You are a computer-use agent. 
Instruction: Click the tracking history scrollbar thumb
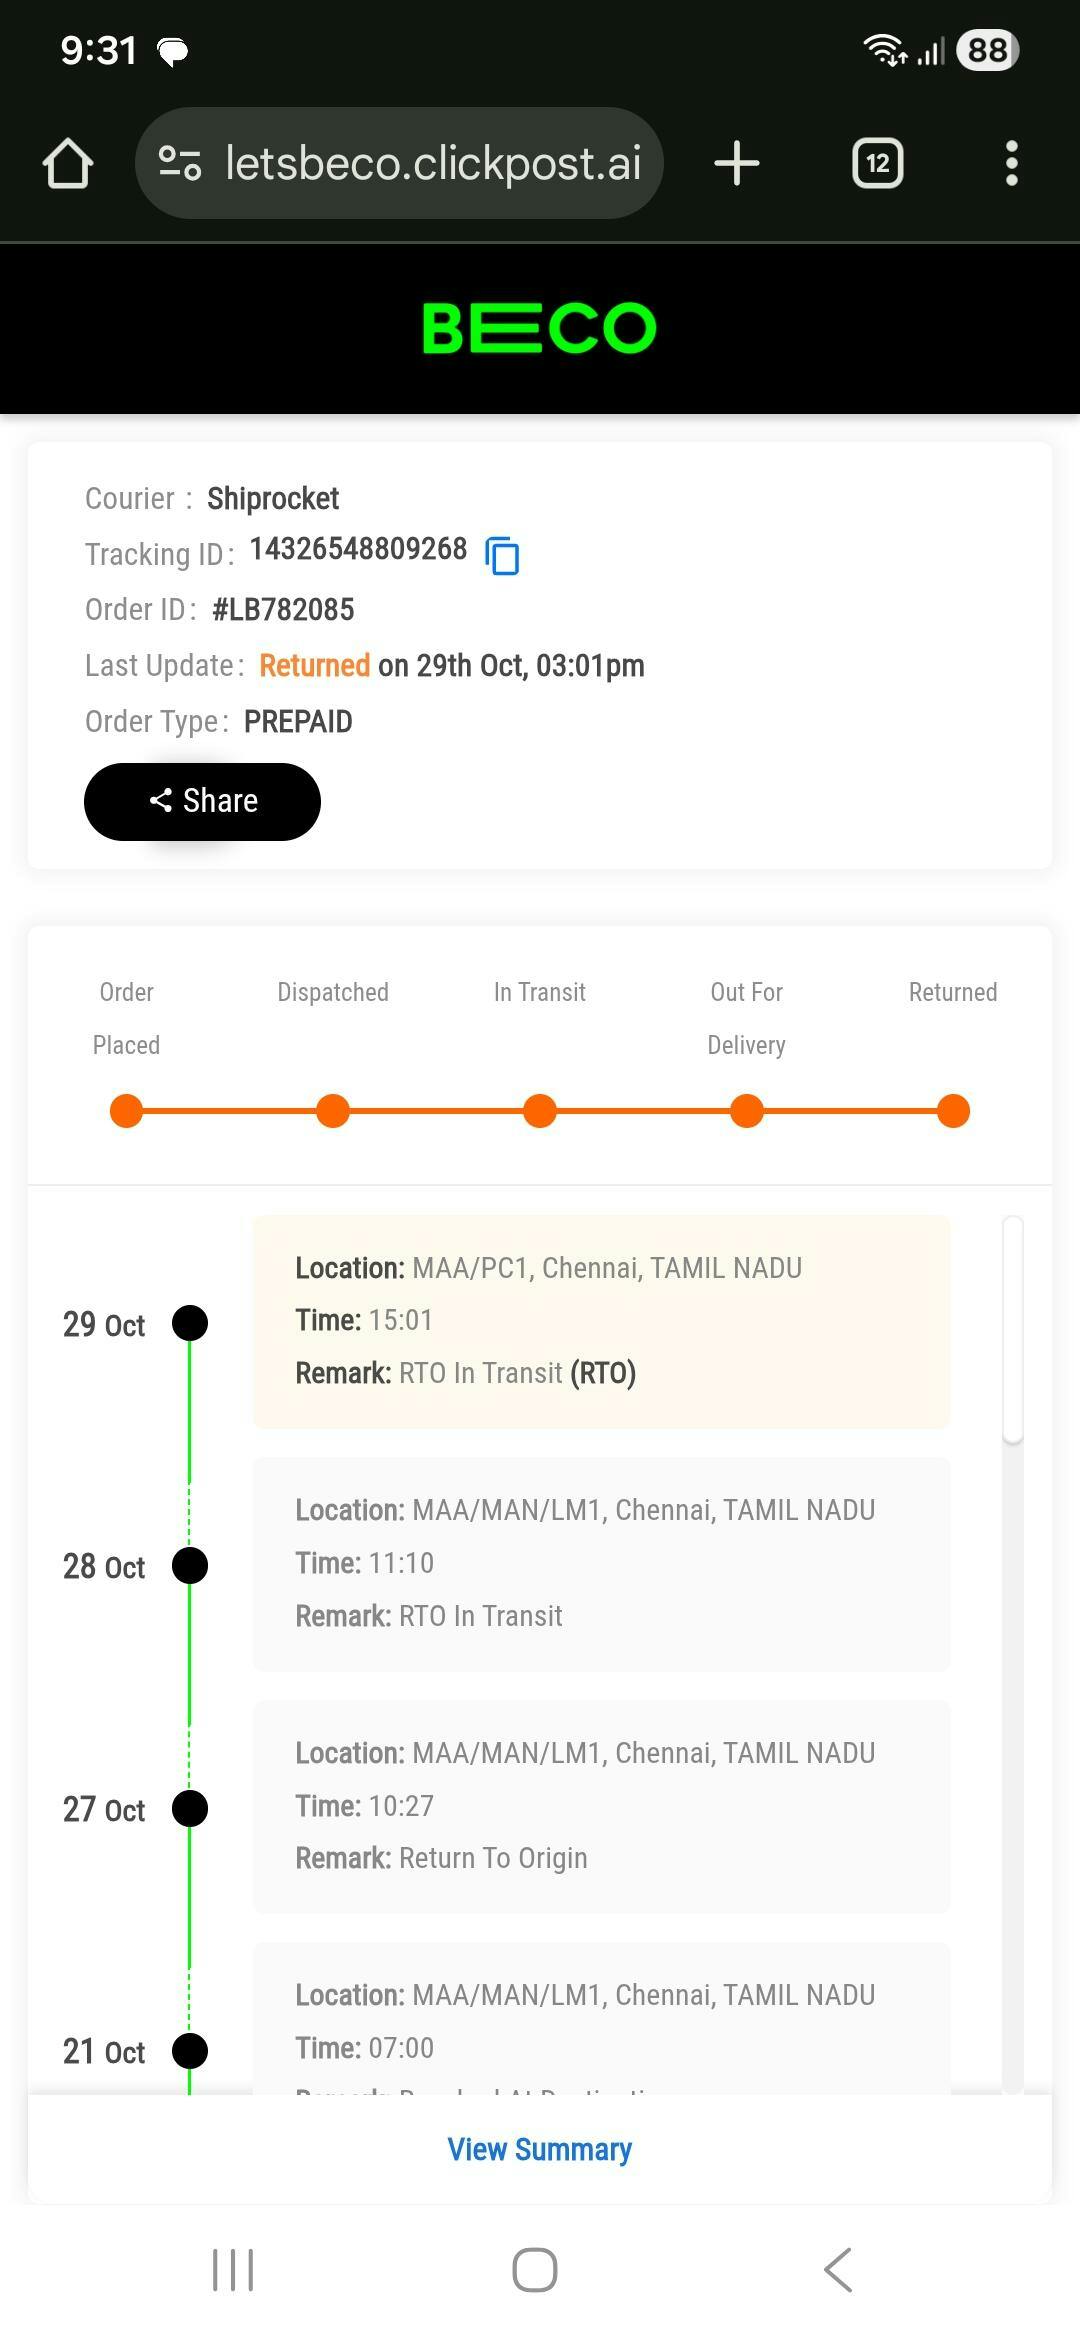pyautogui.click(x=1012, y=1330)
